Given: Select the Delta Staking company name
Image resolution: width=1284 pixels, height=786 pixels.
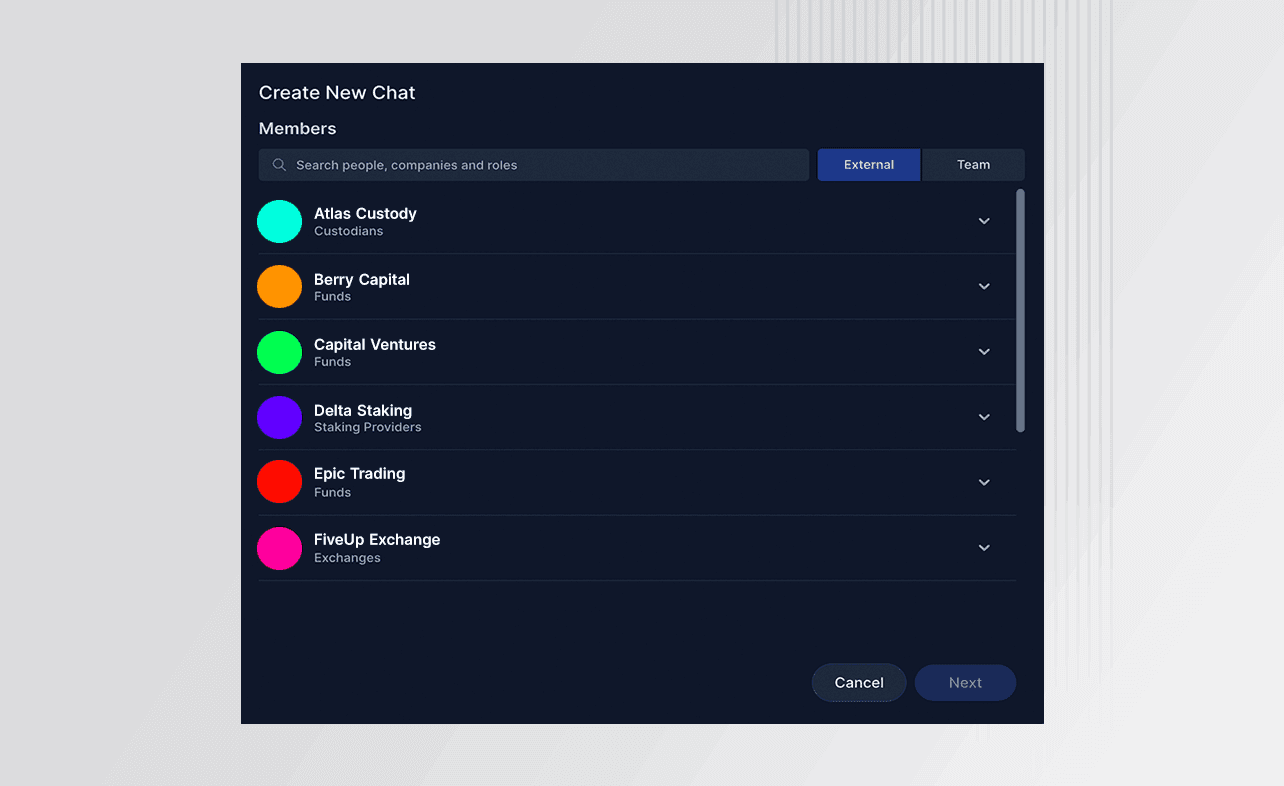Looking at the screenshot, I should click(x=363, y=410).
